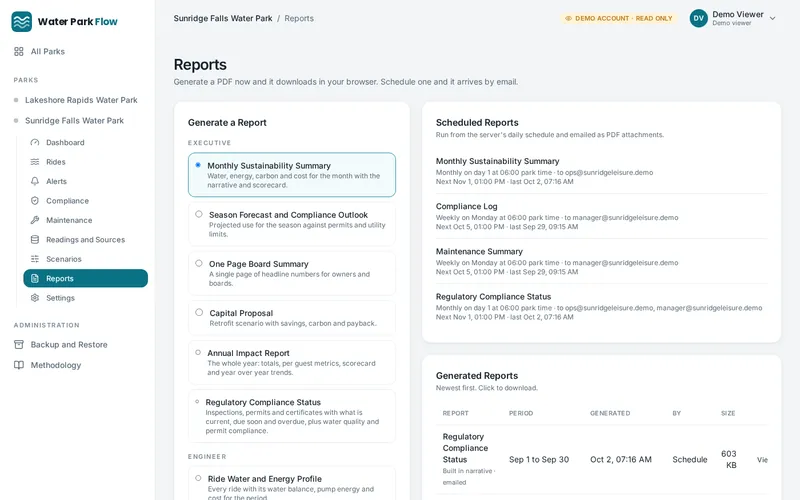
Task: Click the BY column header
Action: click(677, 413)
